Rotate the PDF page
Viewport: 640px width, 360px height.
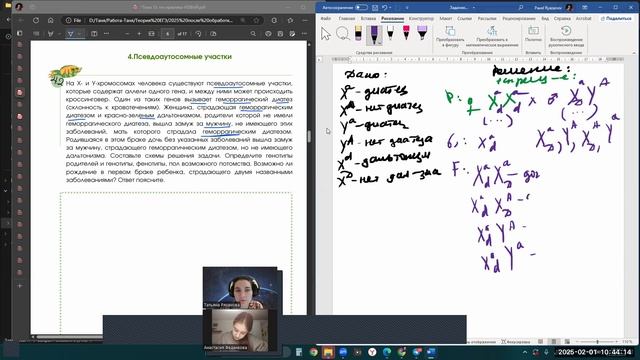click(x=198, y=33)
